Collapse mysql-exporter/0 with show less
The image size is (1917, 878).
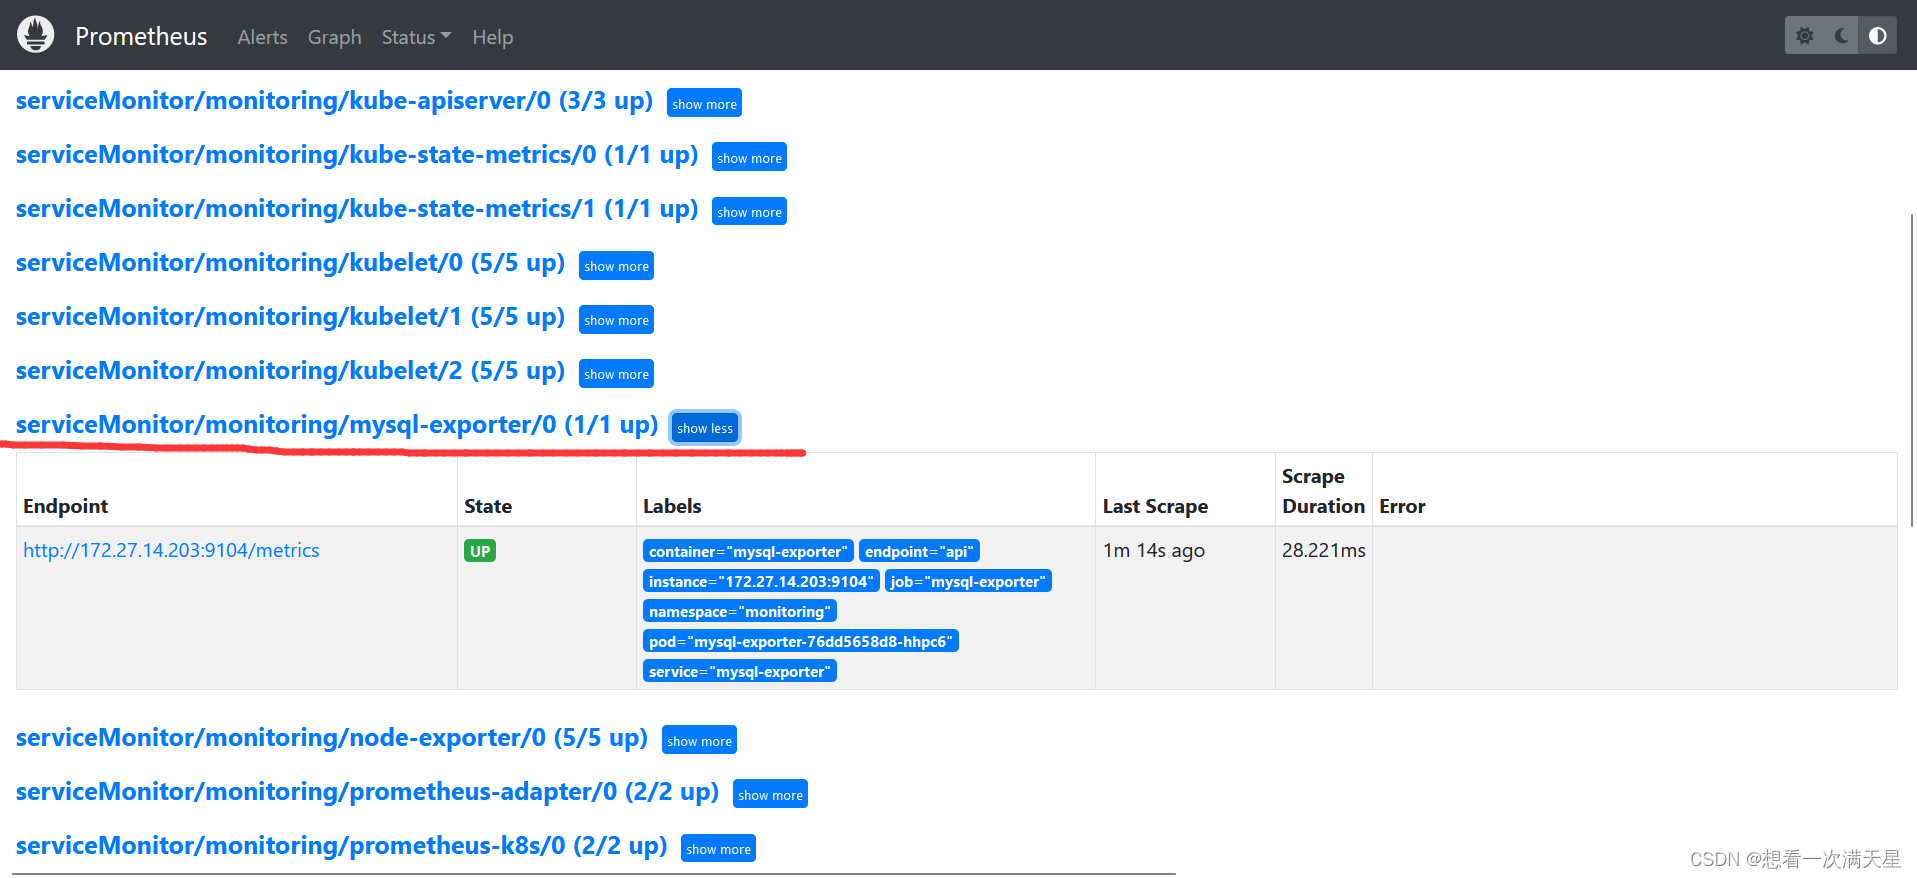point(705,427)
